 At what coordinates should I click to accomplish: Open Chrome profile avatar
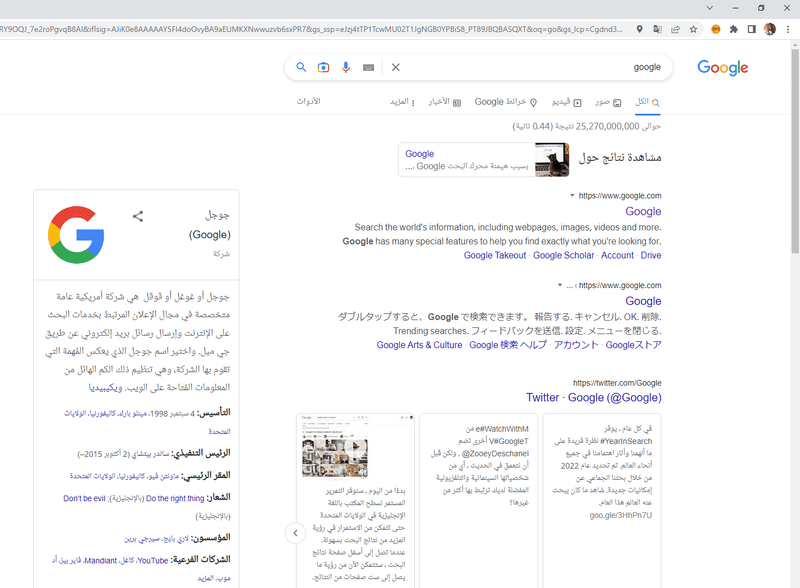(770, 29)
